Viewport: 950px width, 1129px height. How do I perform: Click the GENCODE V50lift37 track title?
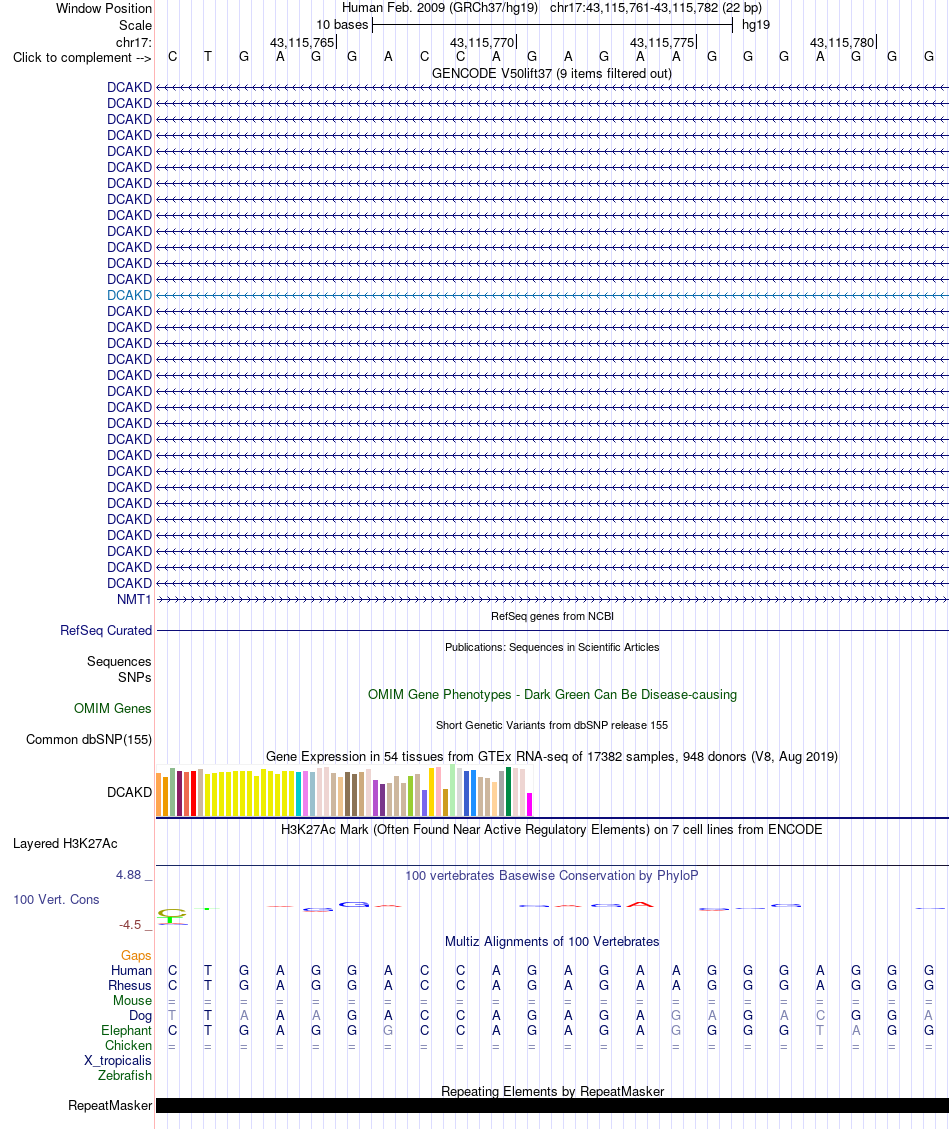coord(552,73)
